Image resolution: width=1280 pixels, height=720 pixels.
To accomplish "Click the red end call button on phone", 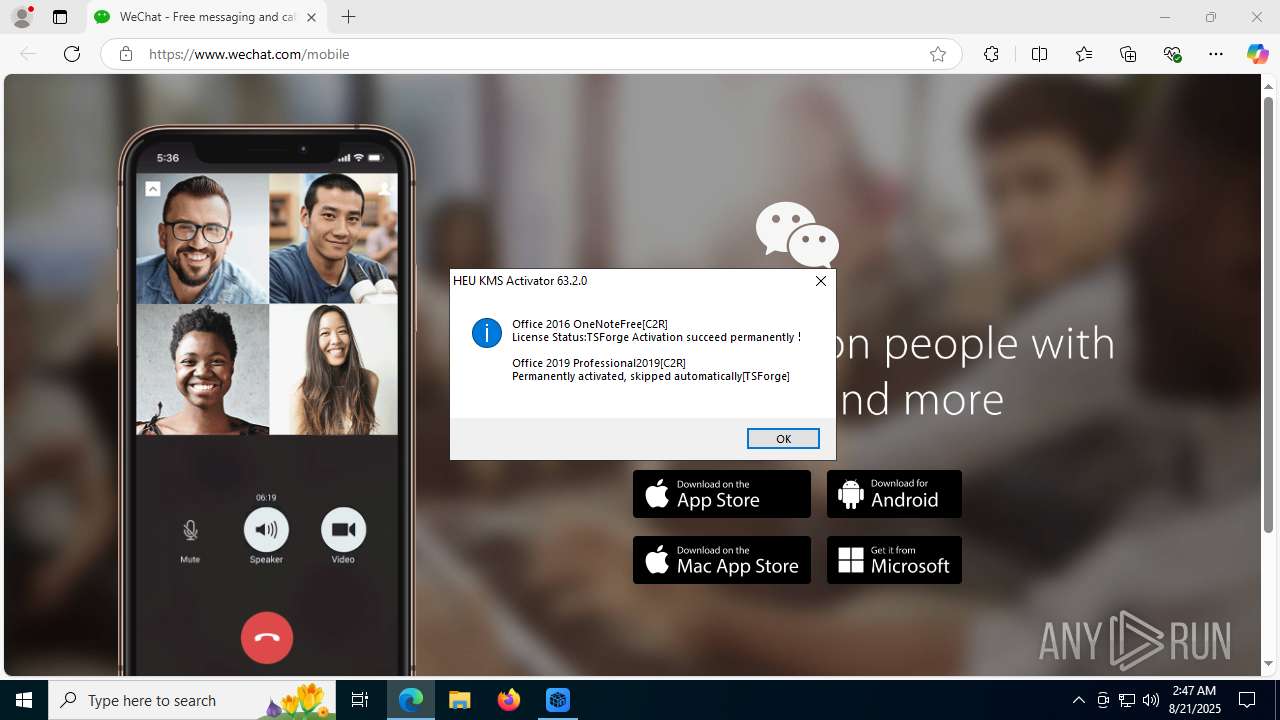I will click(x=267, y=637).
